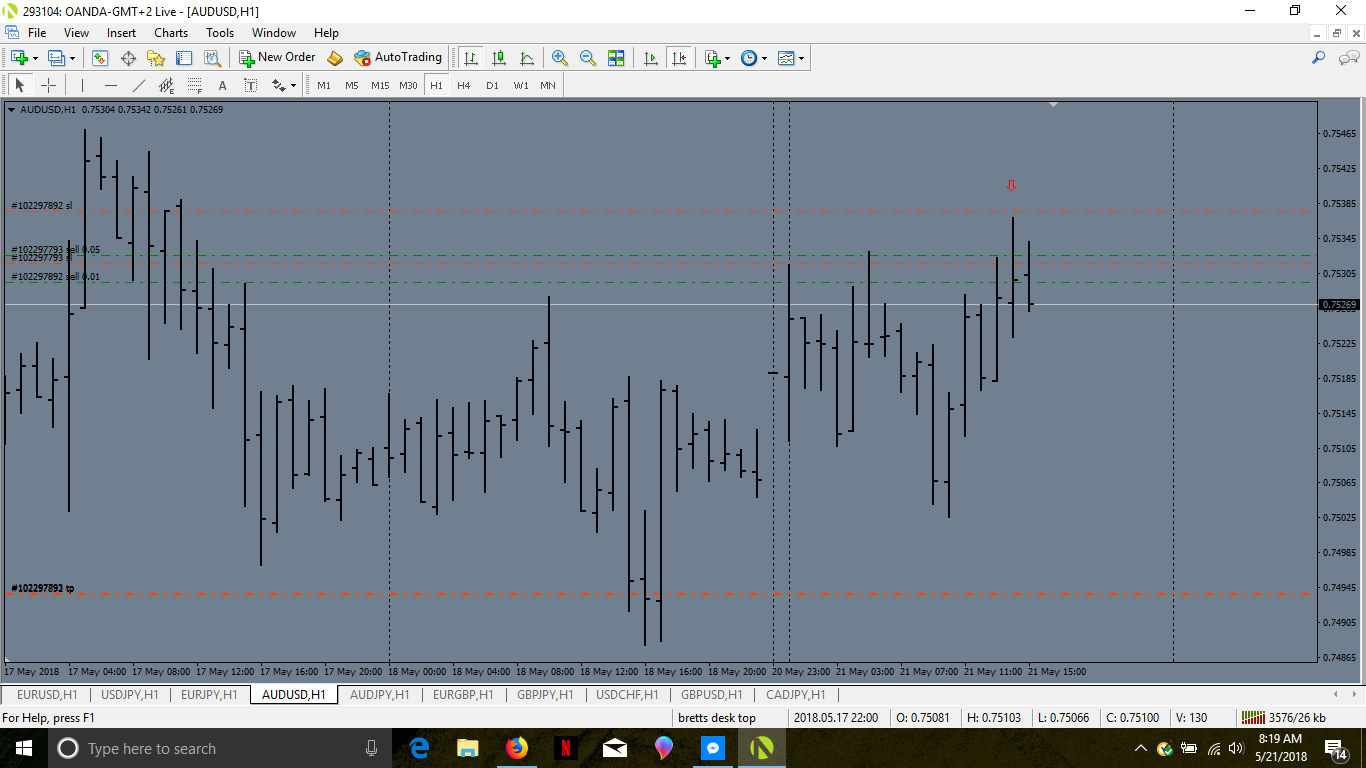Viewport: 1366px width, 768px height.
Task: Toggle the AutoTrading button
Action: (x=398, y=58)
